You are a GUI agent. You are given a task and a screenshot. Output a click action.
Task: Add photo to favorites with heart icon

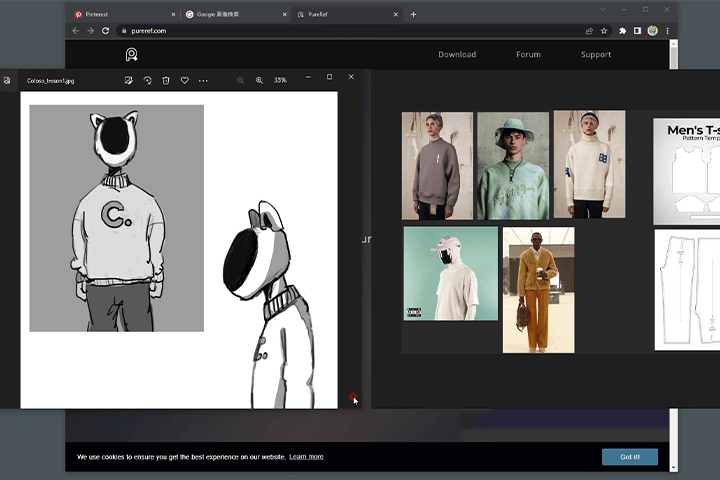point(185,80)
